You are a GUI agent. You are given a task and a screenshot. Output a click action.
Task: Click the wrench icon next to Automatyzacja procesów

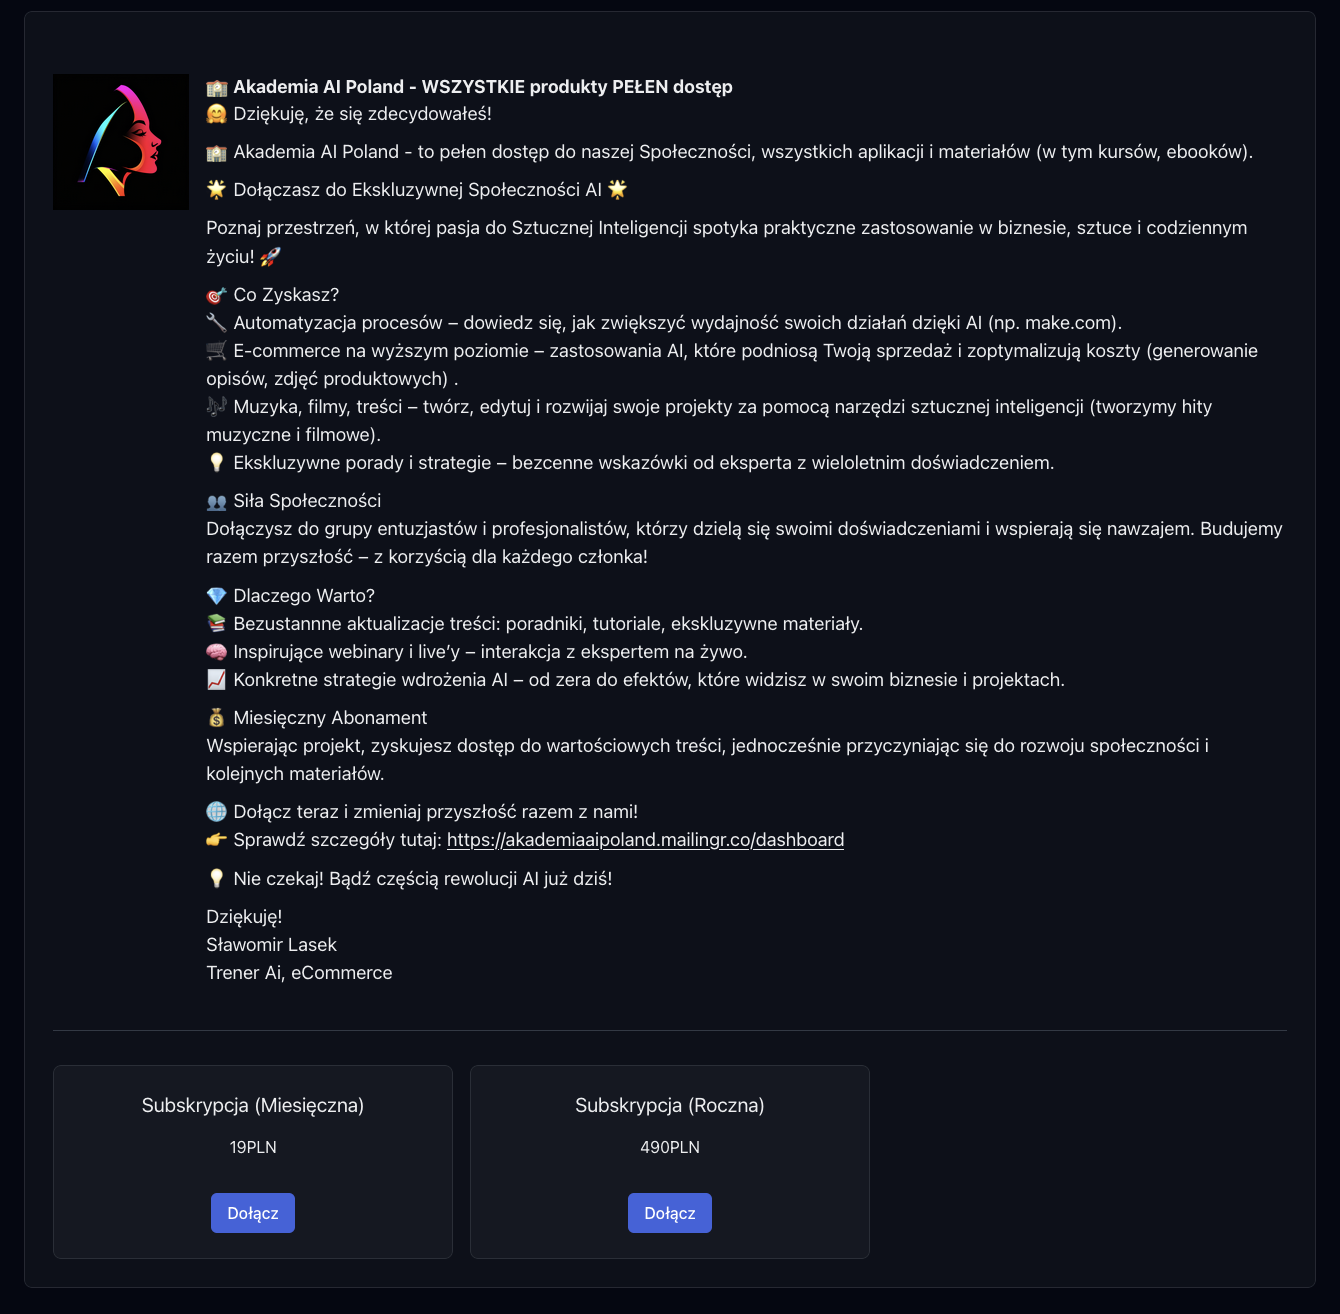coord(217,323)
